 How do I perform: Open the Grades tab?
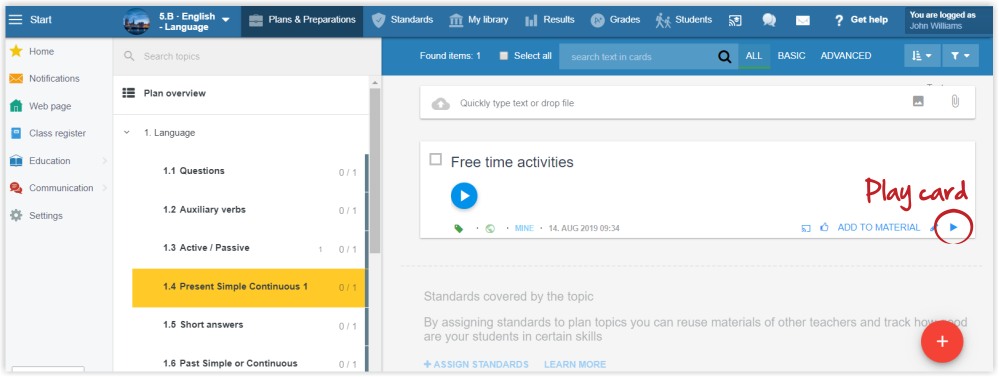pos(615,20)
